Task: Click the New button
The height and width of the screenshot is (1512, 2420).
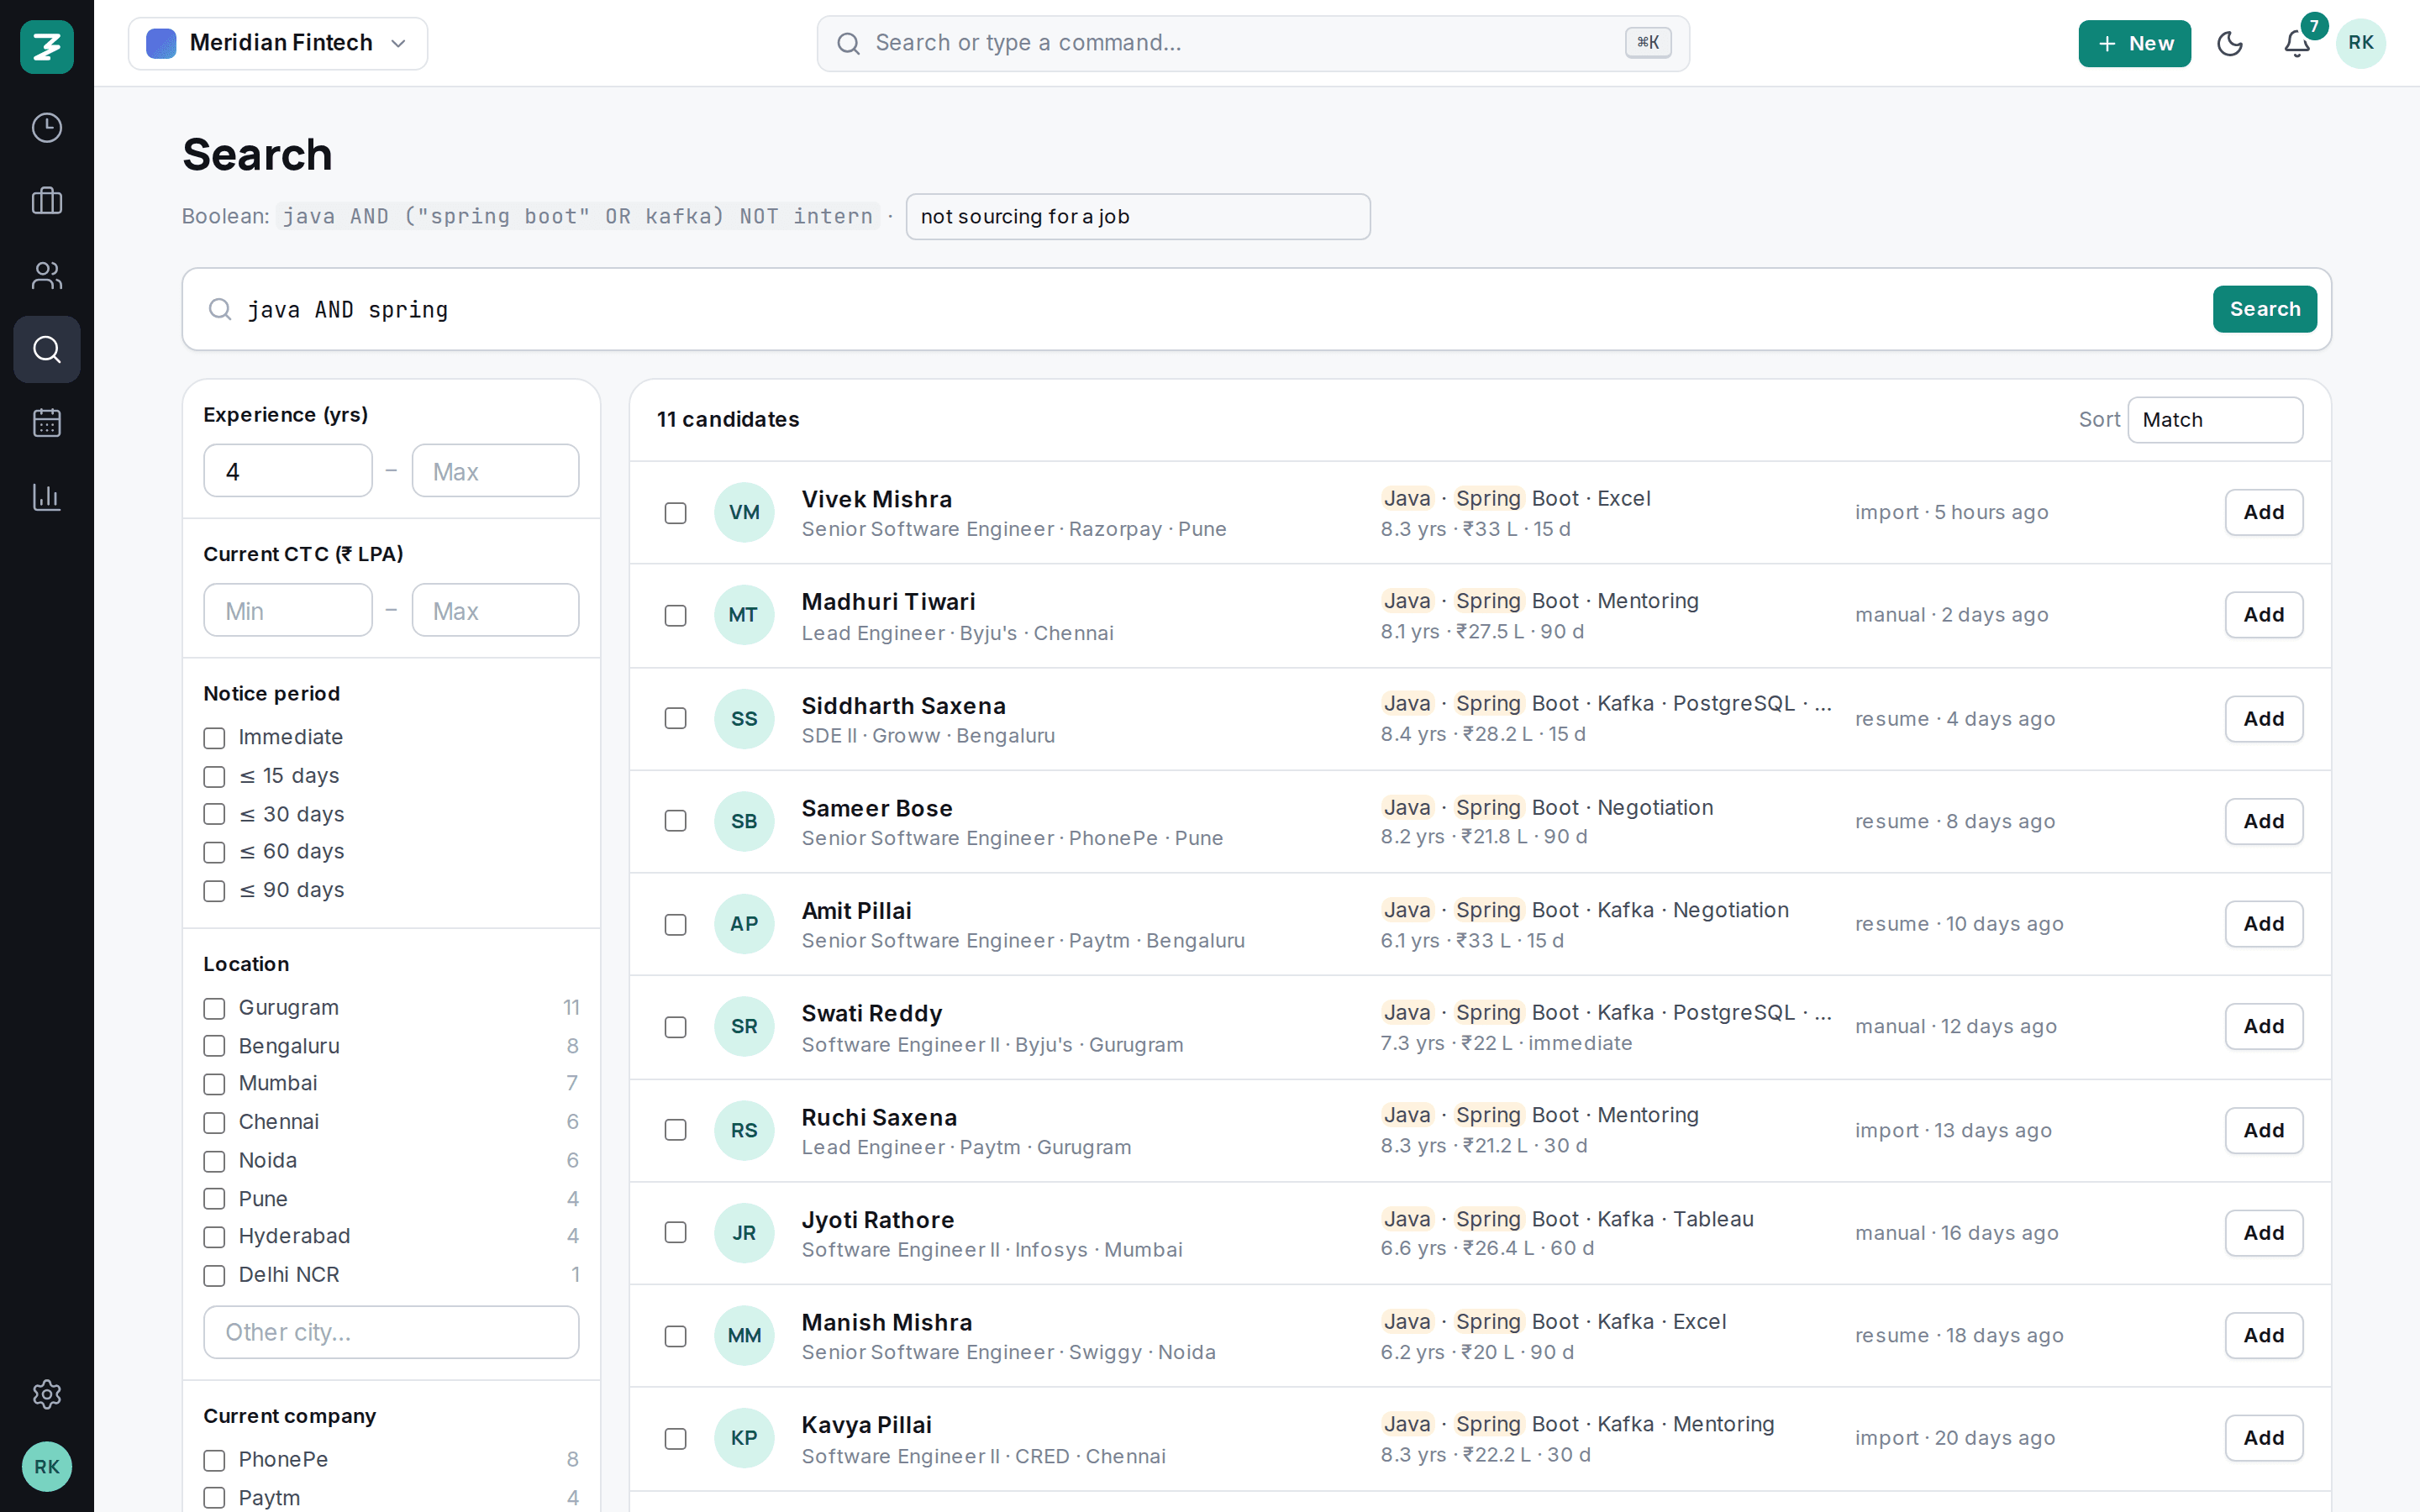Action: (x=2134, y=43)
